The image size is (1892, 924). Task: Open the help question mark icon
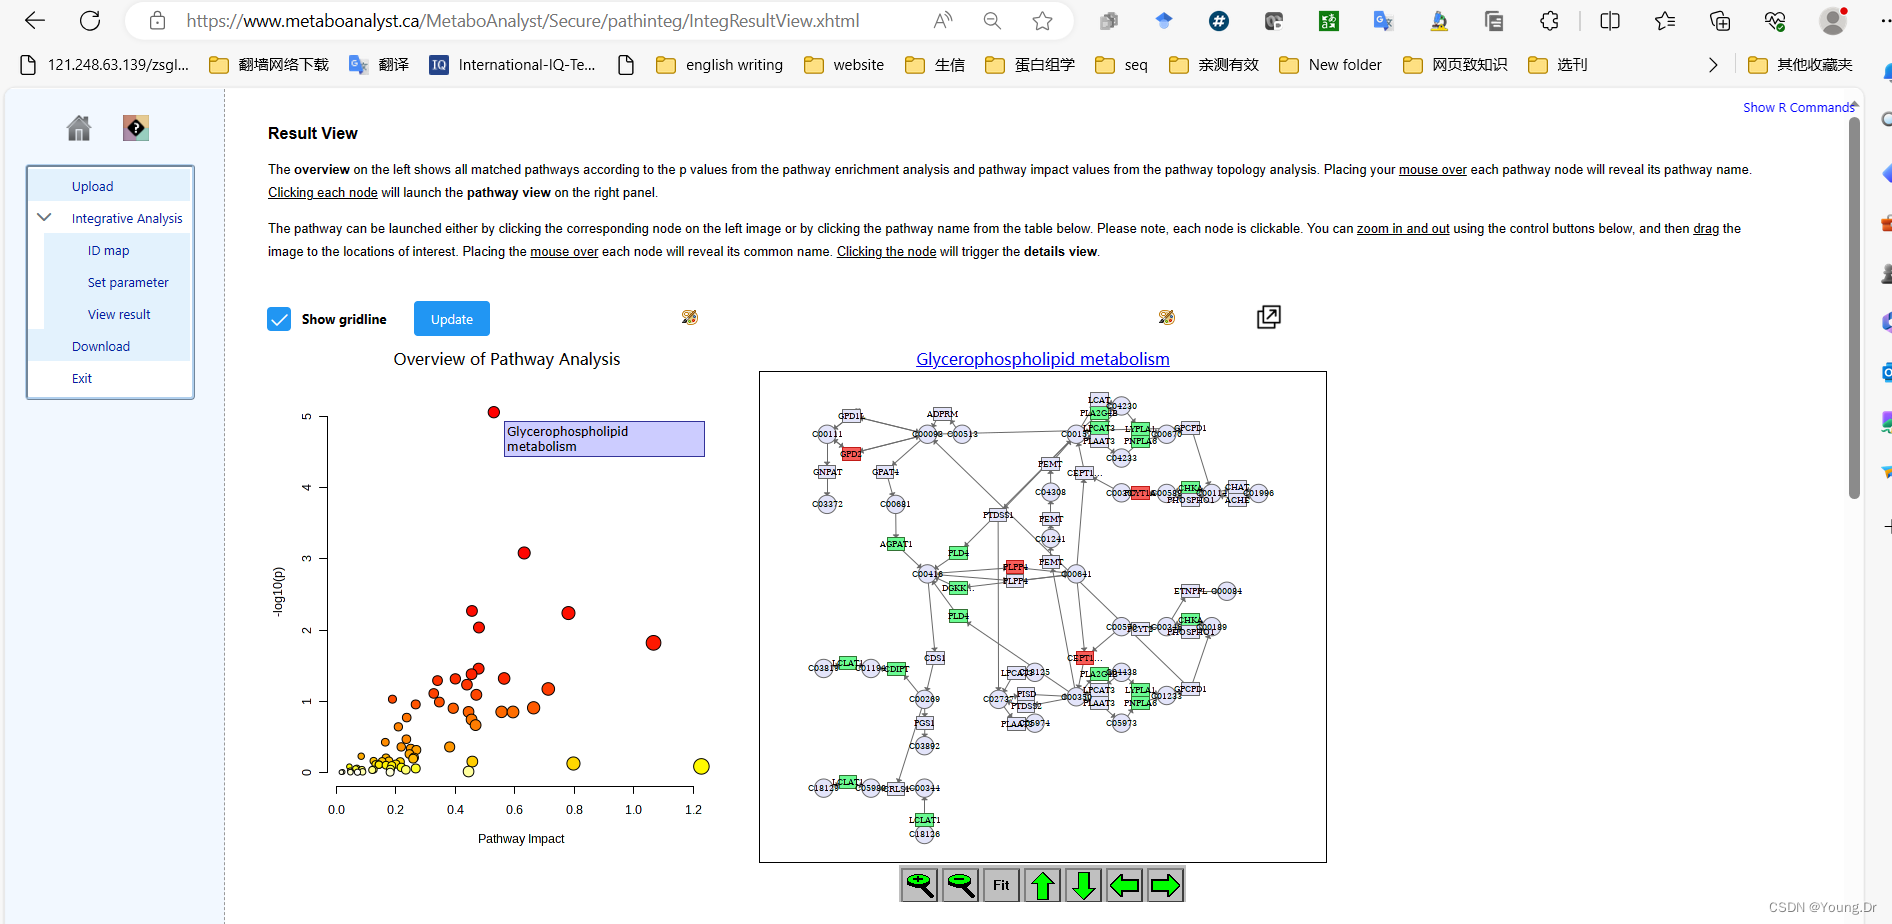136,128
